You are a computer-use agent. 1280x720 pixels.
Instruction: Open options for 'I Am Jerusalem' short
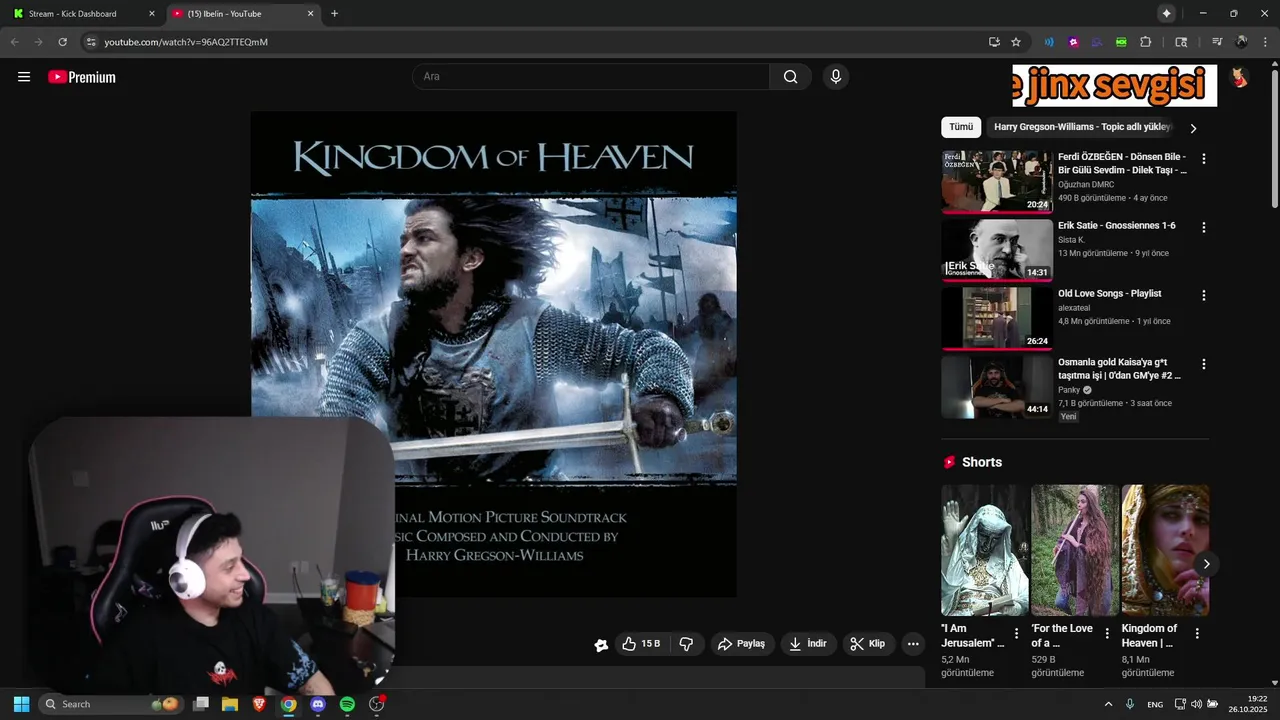click(1016, 633)
